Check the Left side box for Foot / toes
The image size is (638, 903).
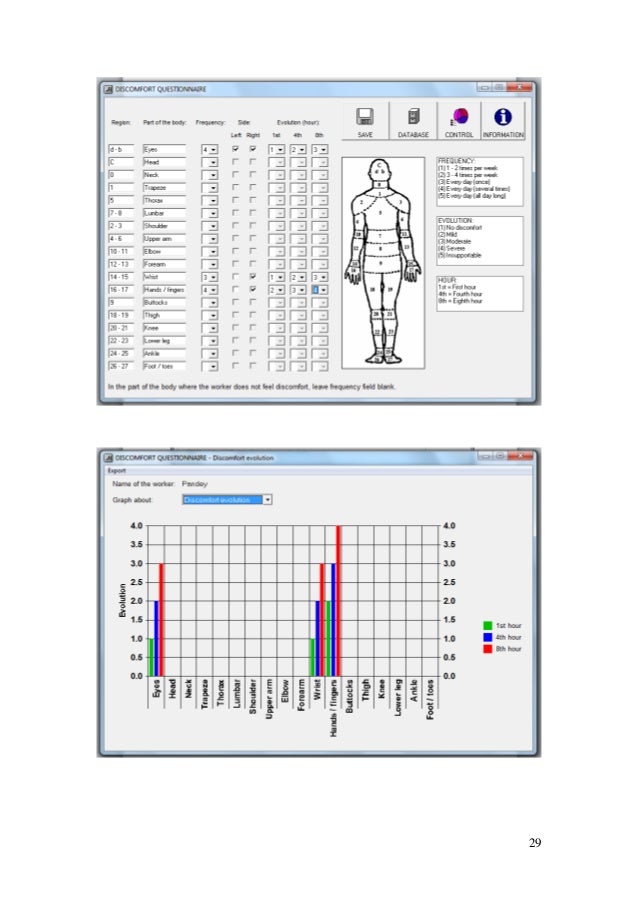pyautogui.click(x=236, y=366)
